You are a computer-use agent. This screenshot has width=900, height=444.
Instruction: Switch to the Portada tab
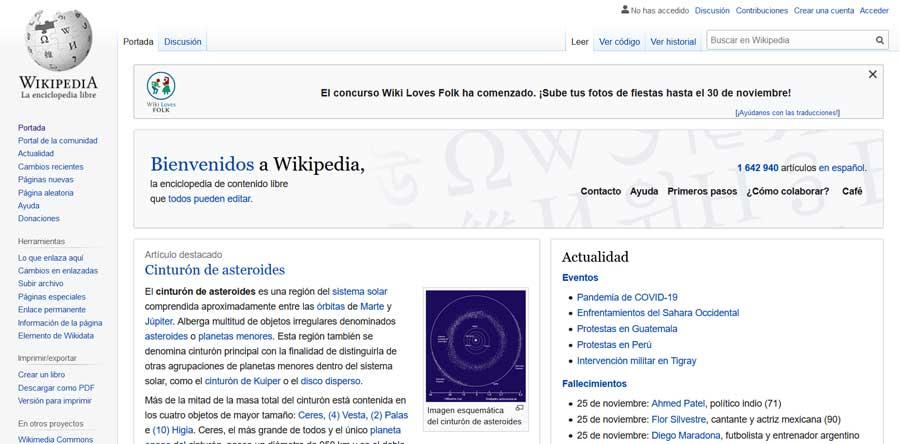point(138,42)
